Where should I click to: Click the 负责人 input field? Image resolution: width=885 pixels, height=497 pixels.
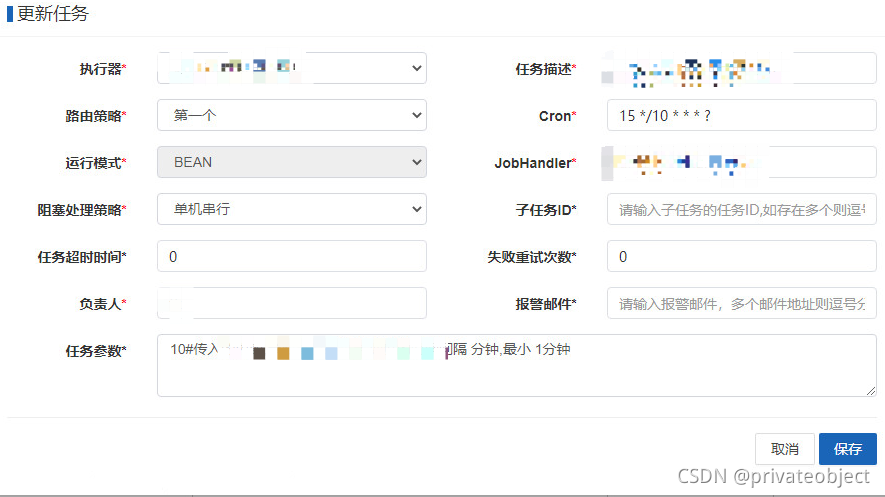point(292,304)
